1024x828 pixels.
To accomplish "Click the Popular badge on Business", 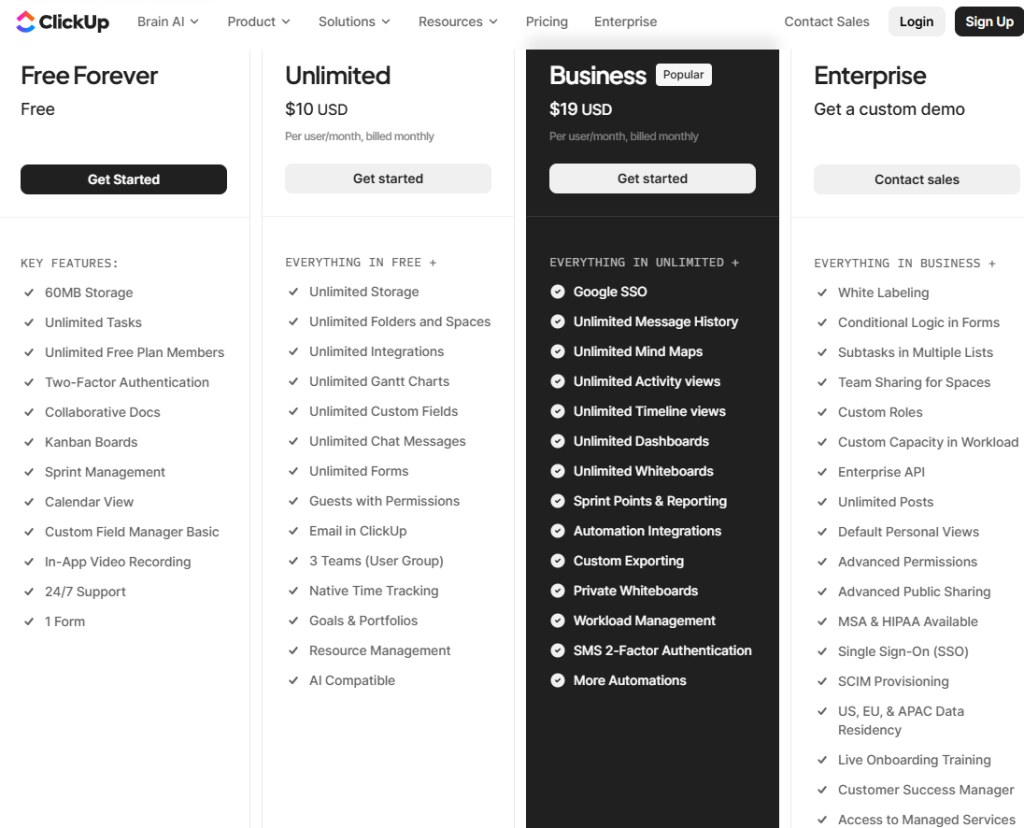I will [x=683, y=75].
